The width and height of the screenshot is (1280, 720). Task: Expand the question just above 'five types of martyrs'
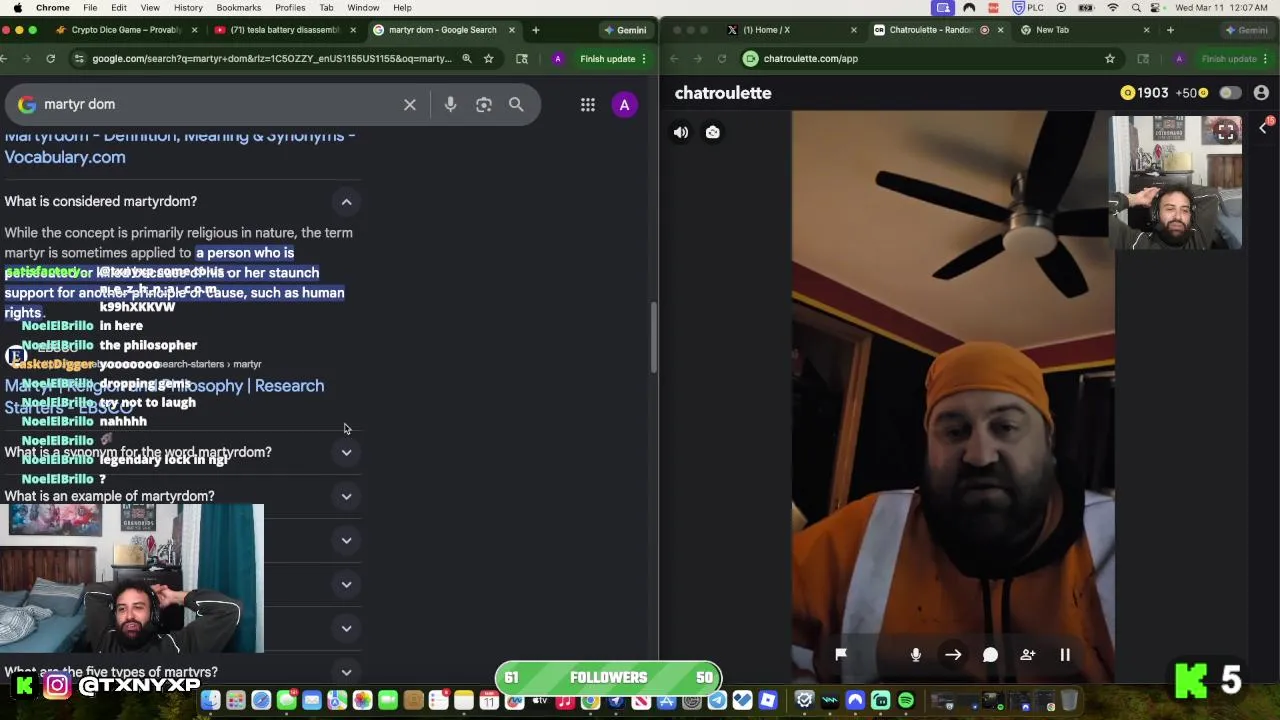[346, 628]
